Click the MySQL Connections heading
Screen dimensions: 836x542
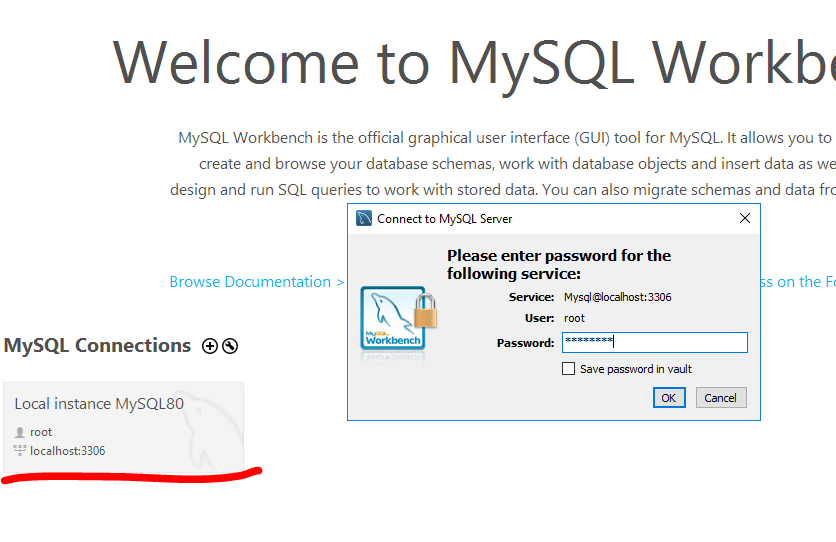pyautogui.click(x=97, y=346)
